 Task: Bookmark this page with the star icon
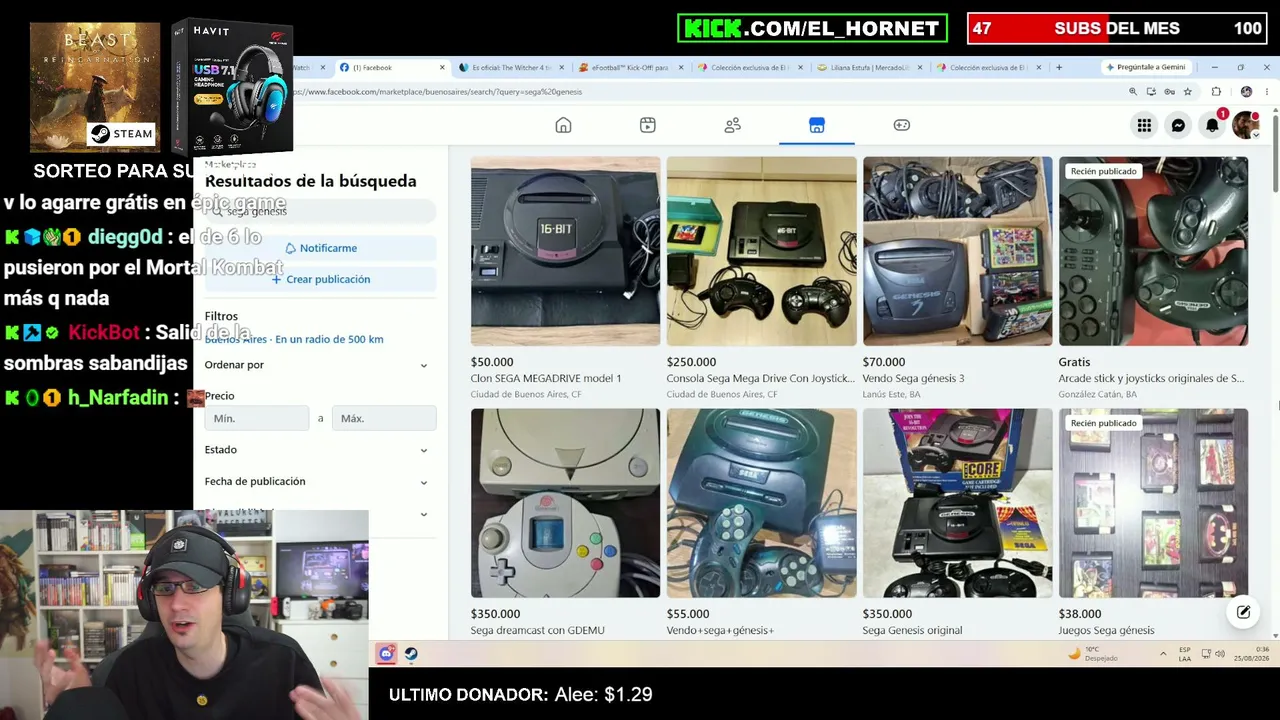pos(1188,92)
